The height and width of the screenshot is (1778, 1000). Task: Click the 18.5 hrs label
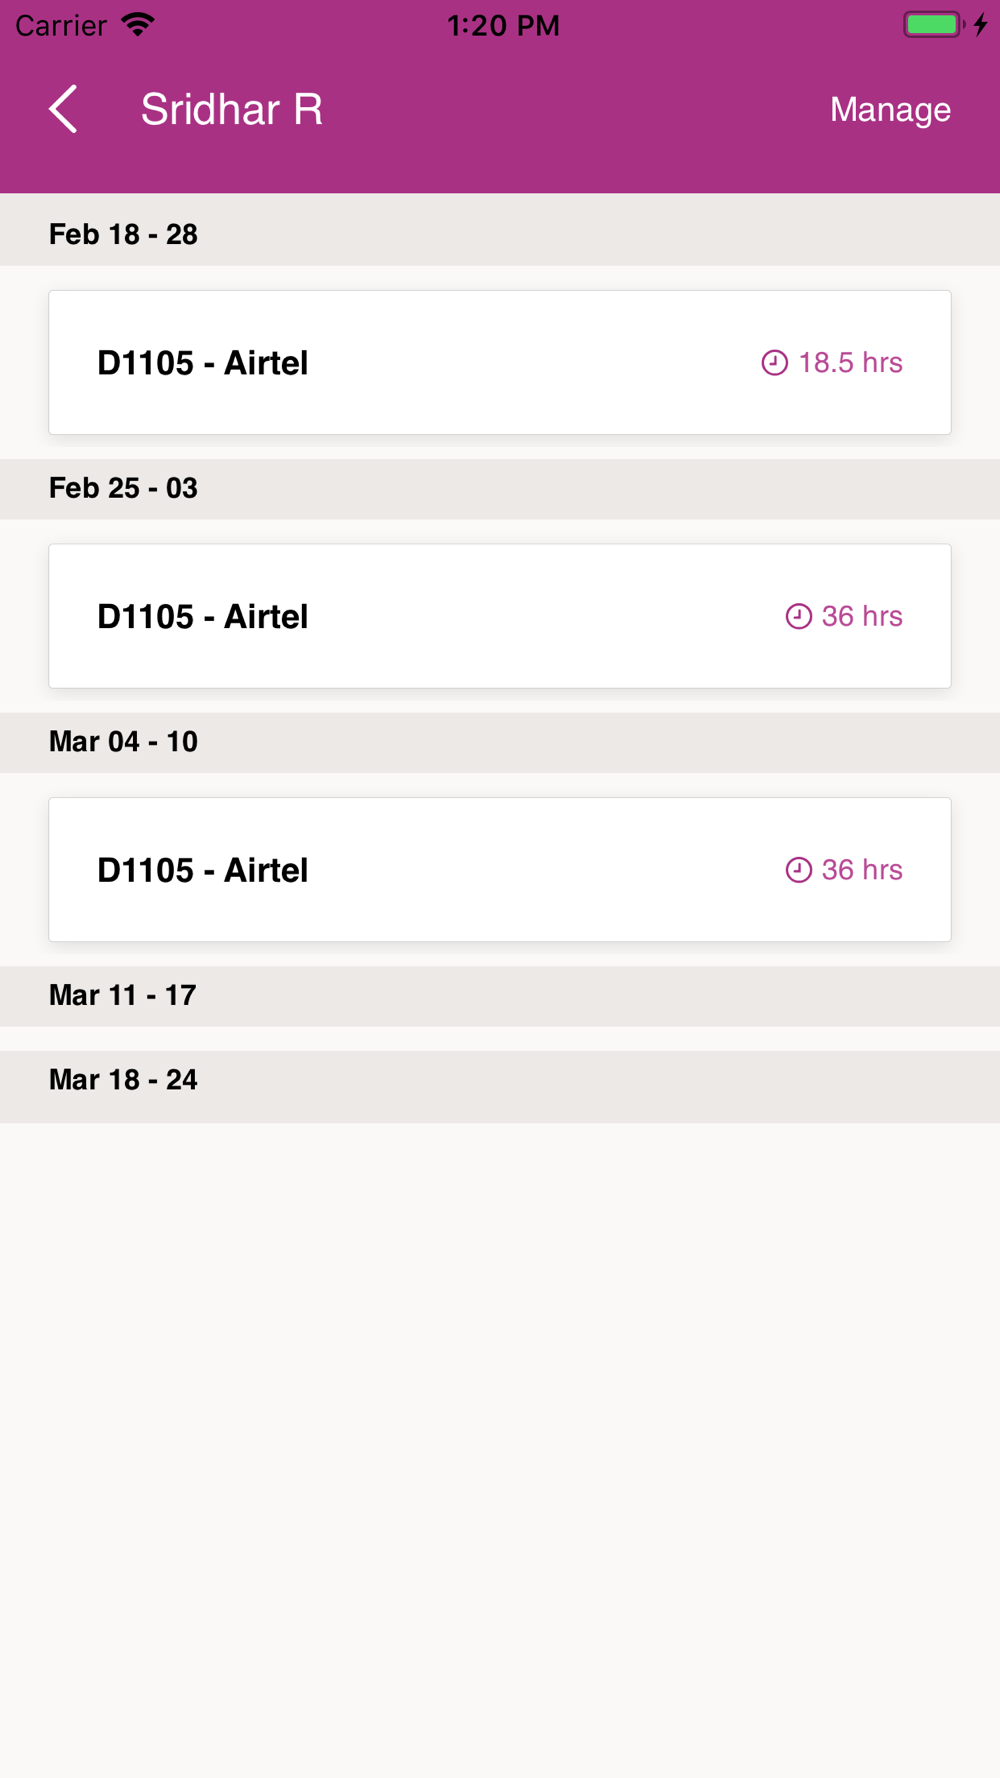(850, 363)
